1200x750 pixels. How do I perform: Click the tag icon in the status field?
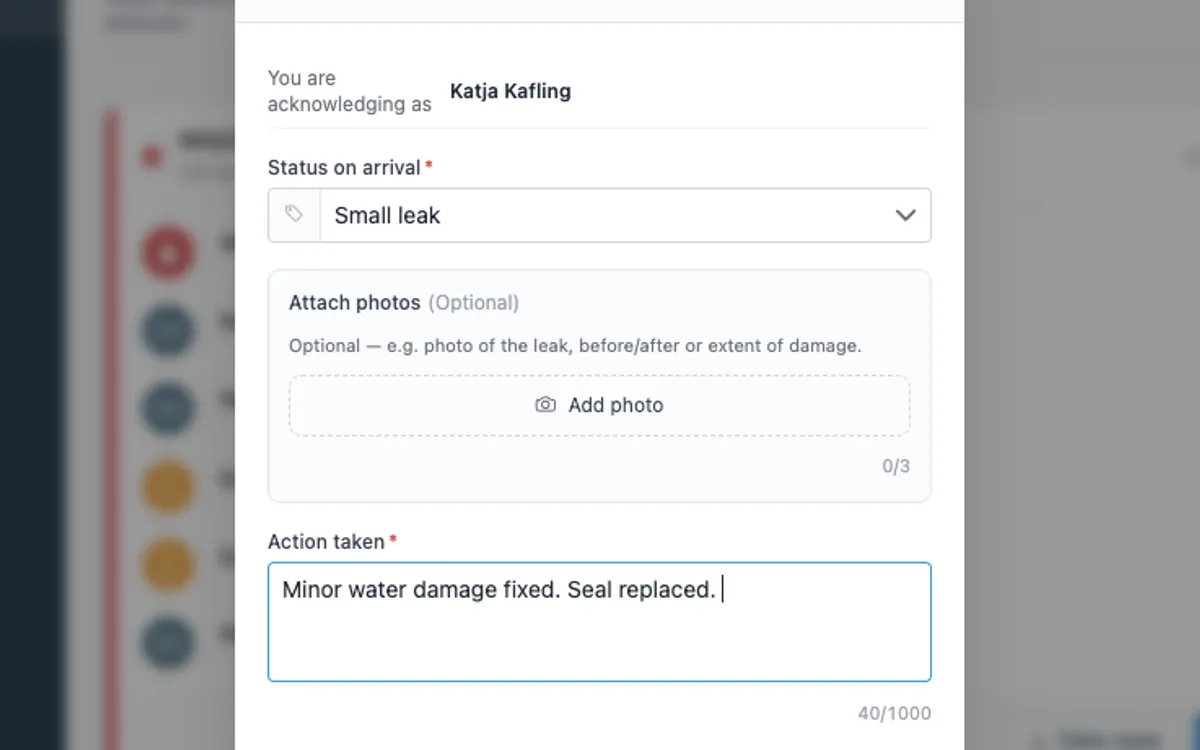294,214
